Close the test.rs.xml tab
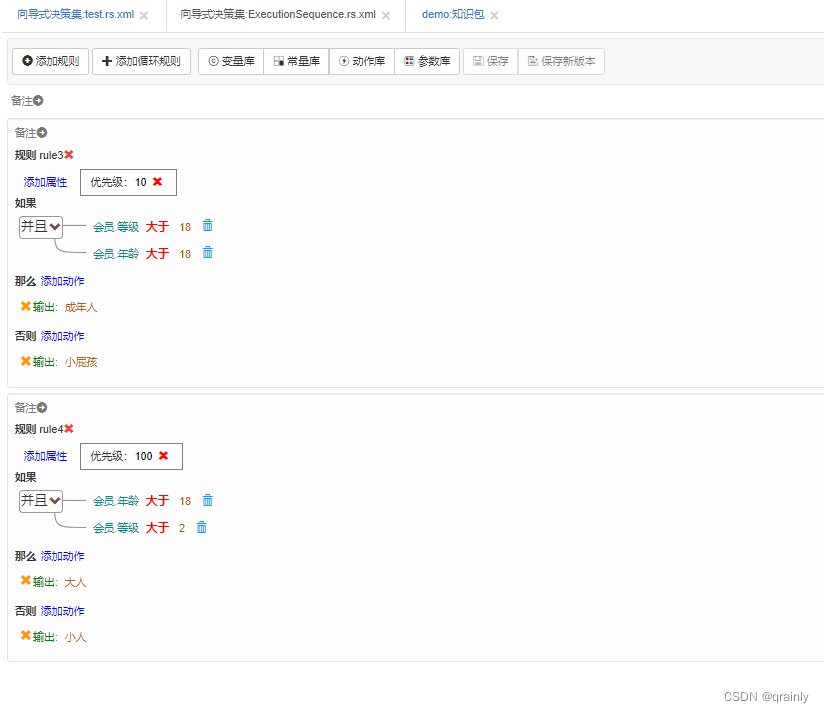 (x=144, y=16)
